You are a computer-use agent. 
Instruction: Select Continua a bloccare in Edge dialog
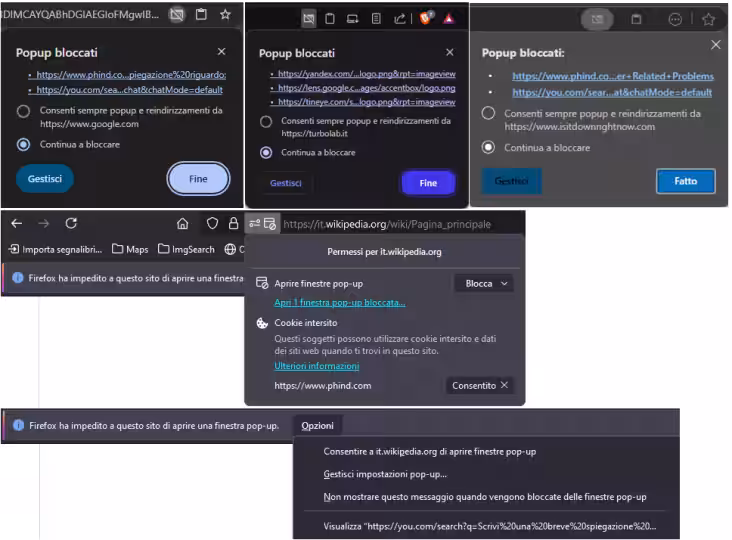(488, 147)
